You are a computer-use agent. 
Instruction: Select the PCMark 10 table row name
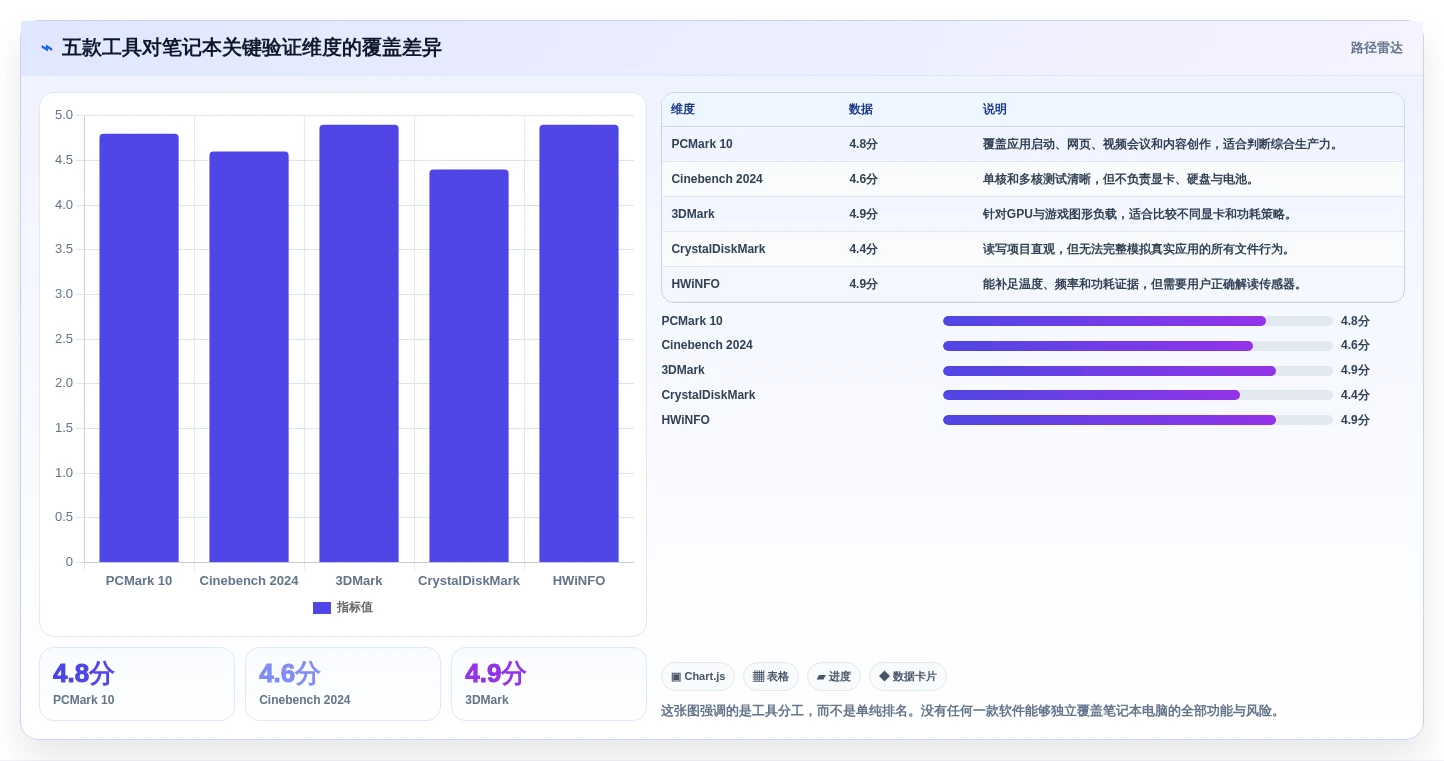(702, 144)
